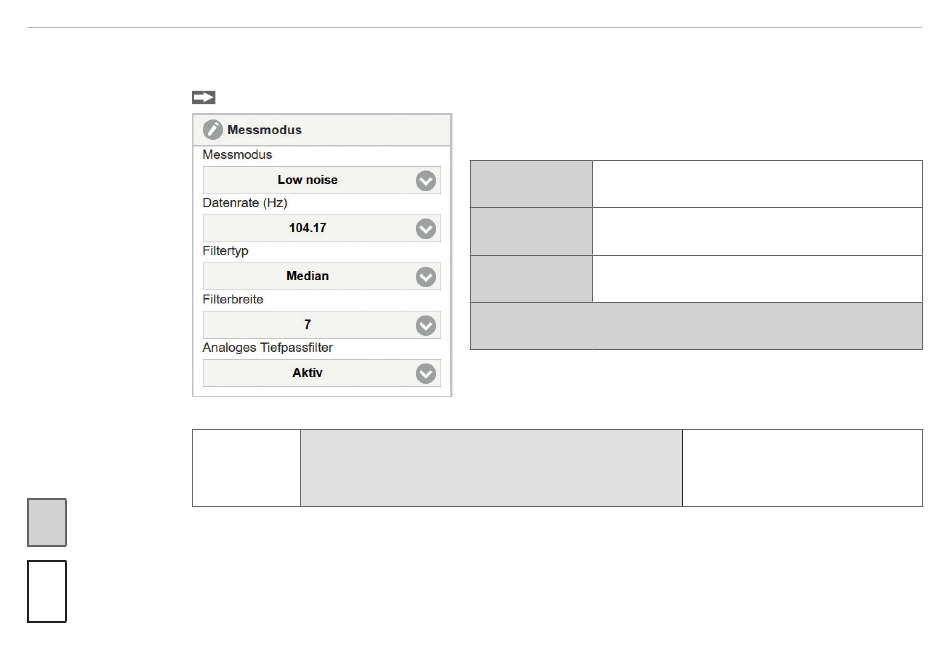The height and width of the screenshot is (657, 950).
Task: Select the Messmodus field label
Action: pyautogui.click(x=237, y=155)
